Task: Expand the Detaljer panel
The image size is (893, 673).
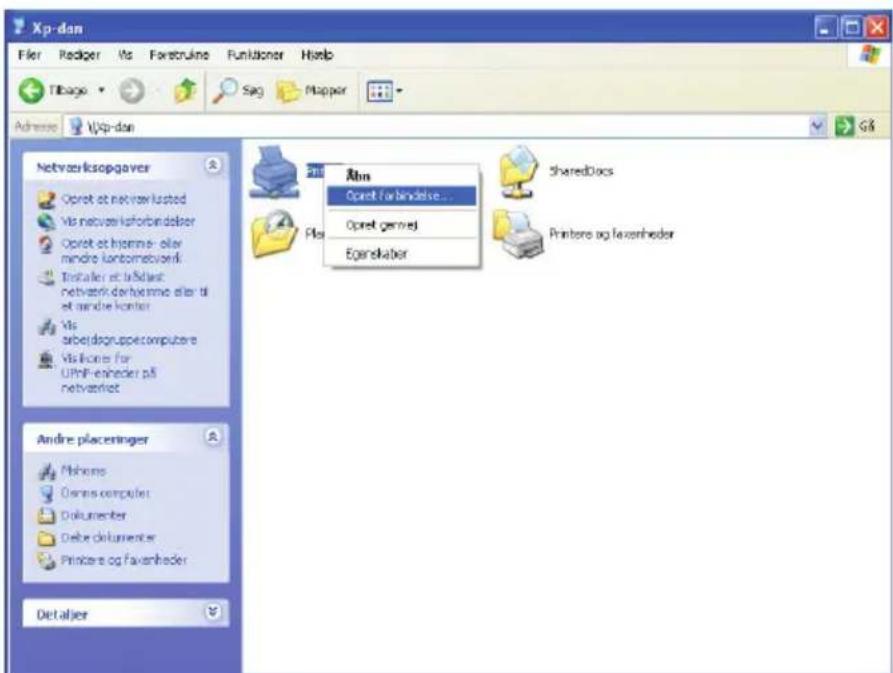Action: point(212,612)
